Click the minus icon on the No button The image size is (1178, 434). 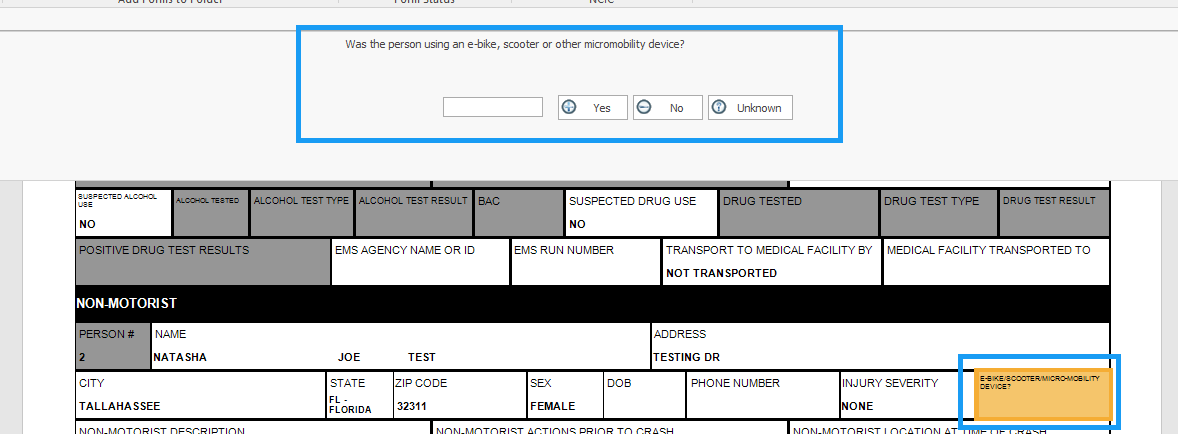pyautogui.click(x=644, y=107)
